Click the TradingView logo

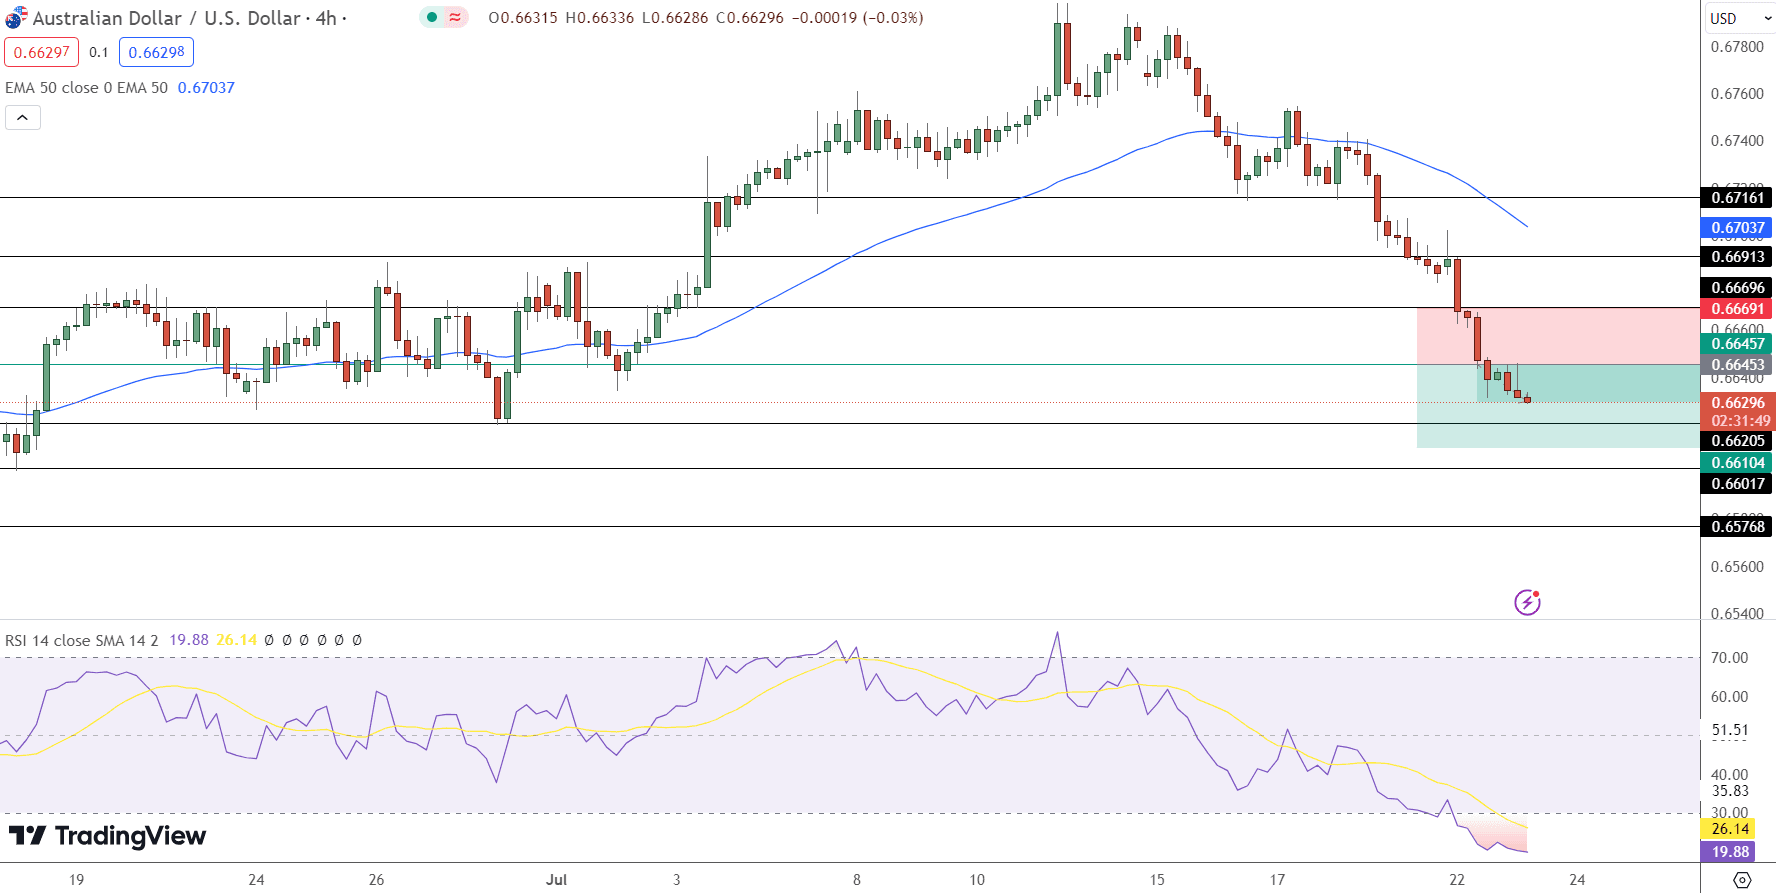[x=107, y=836]
